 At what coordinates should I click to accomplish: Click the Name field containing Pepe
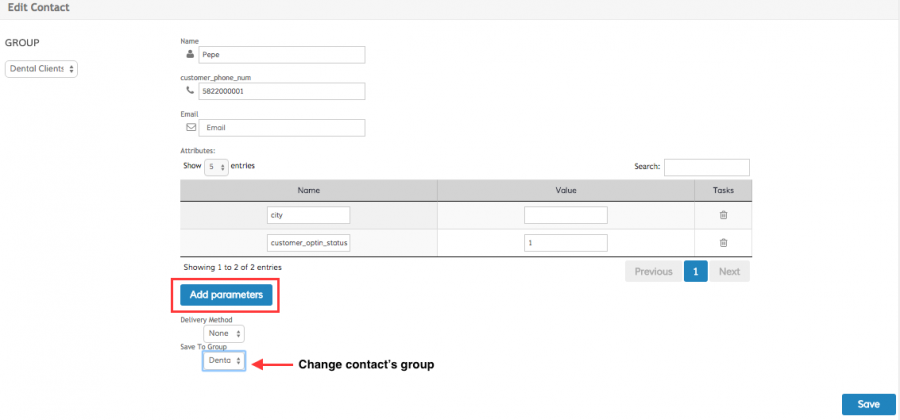280,55
